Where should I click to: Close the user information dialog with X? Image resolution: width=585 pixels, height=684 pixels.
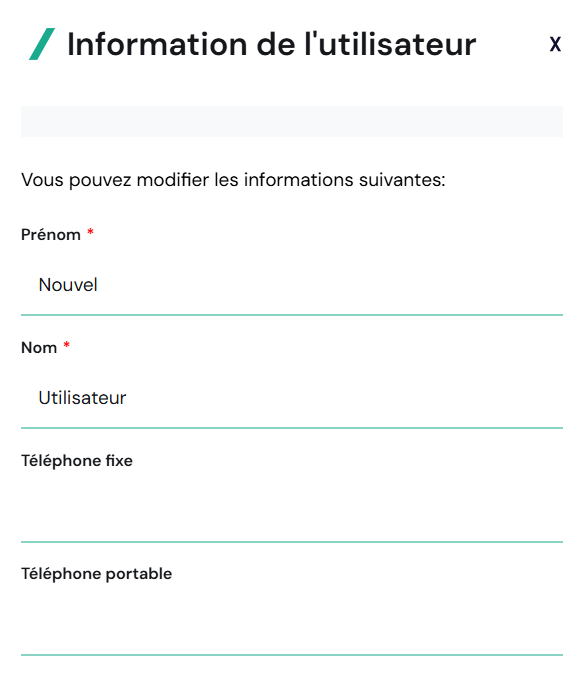[x=555, y=44]
